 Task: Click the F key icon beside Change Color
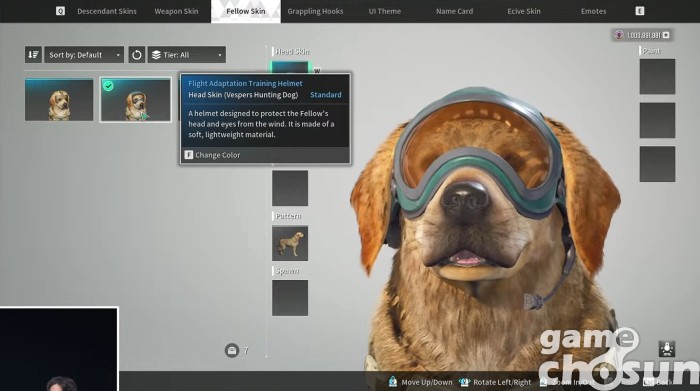[189, 155]
